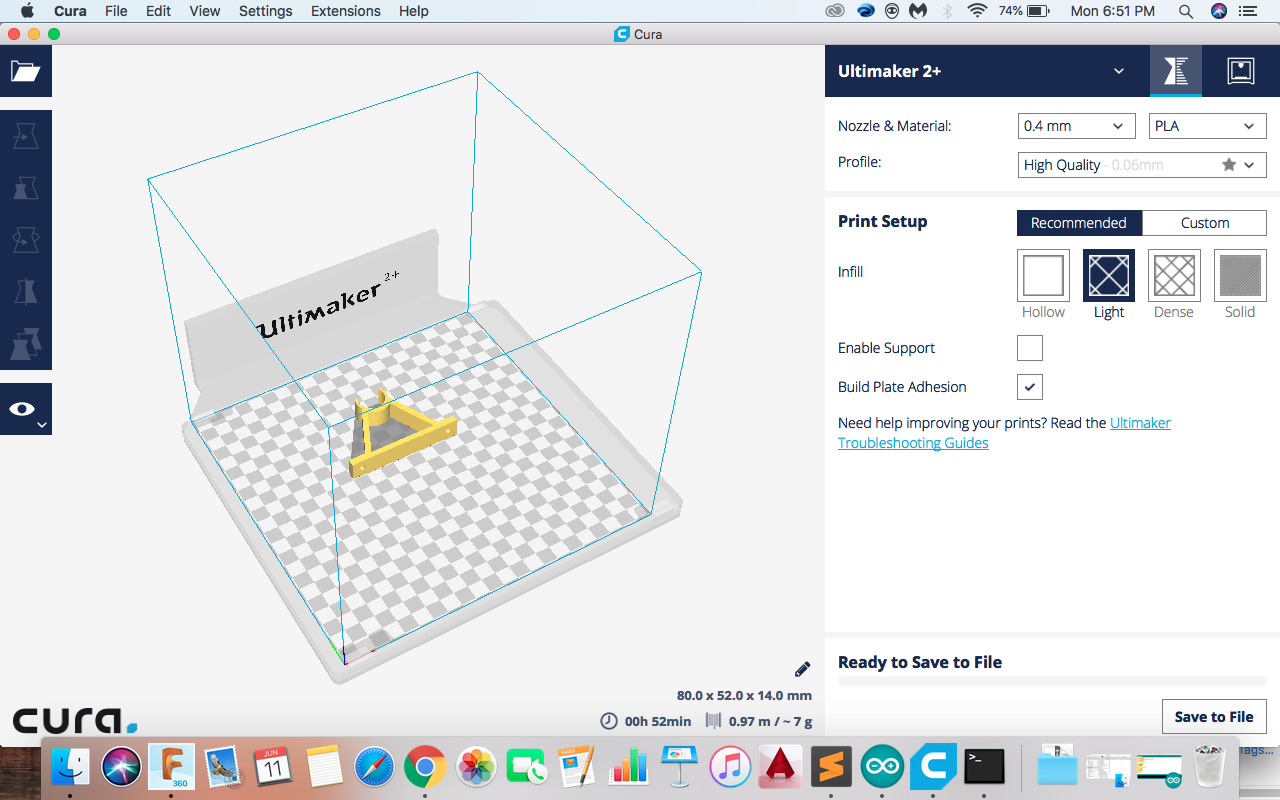Untick the Build Plate Adhesion checkbox
The image size is (1280, 800).
(x=1030, y=387)
